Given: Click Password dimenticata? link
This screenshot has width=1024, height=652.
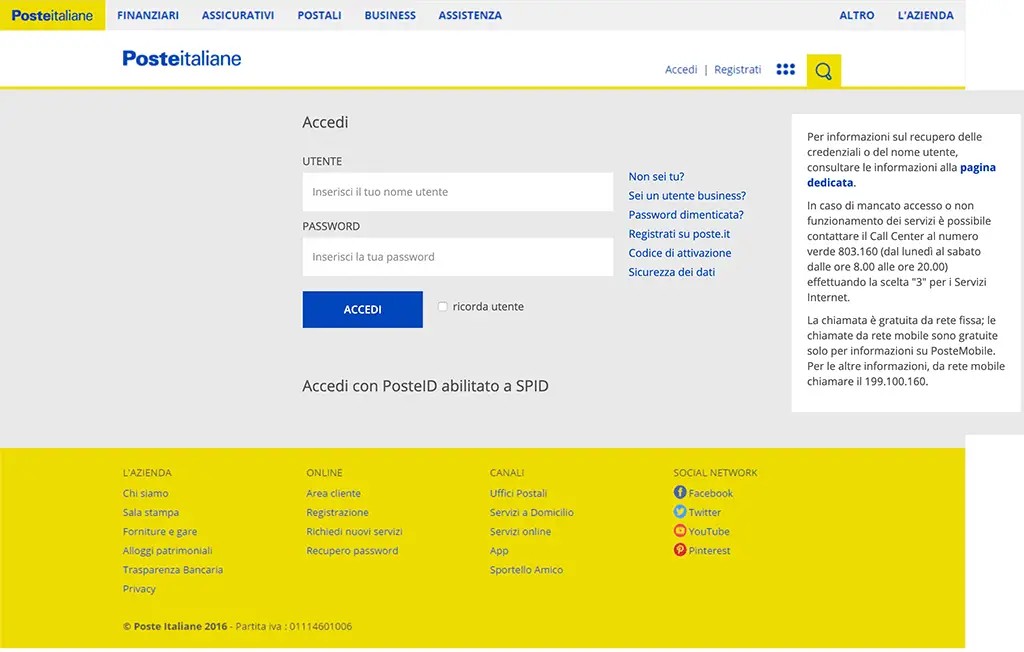Looking at the screenshot, I should tap(686, 214).
